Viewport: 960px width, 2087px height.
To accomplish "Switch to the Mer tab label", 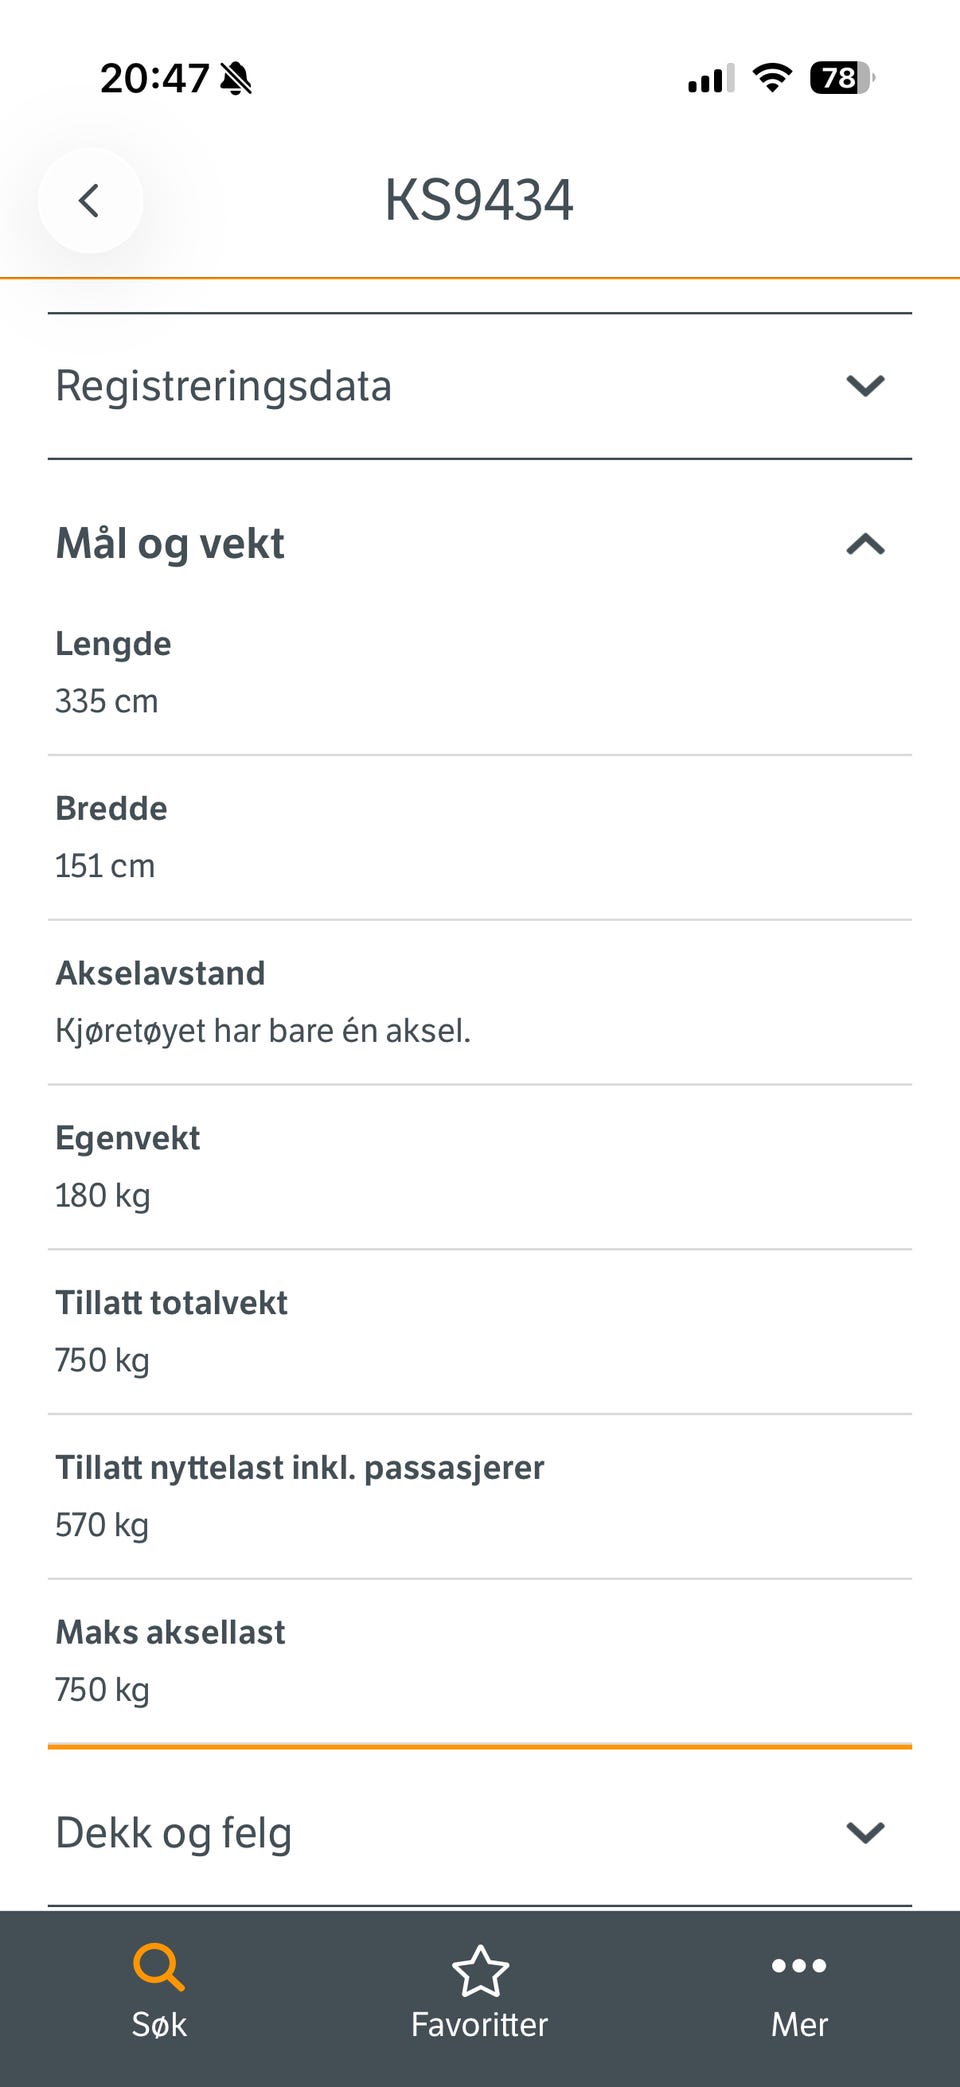I will coord(799,2024).
